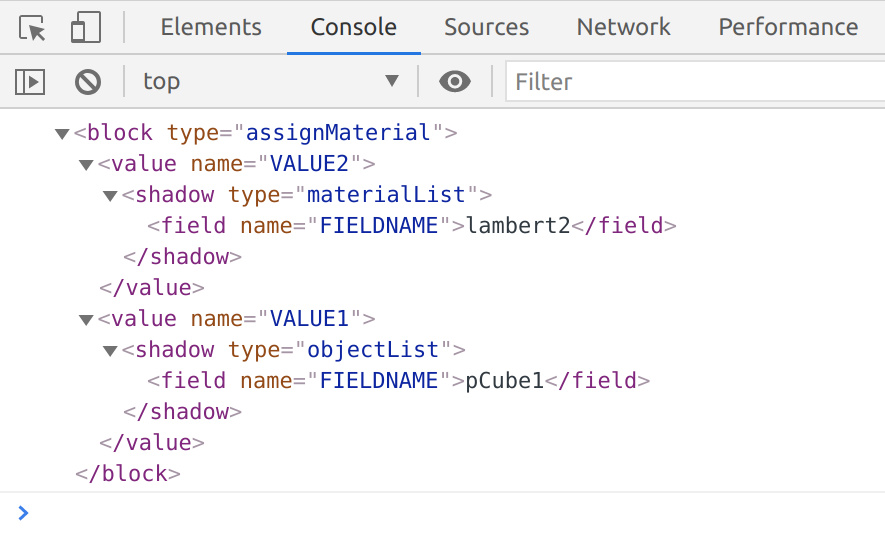Collapse the value VALUE2 node
This screenshot has height=534, width=885.
pos(86,165)
